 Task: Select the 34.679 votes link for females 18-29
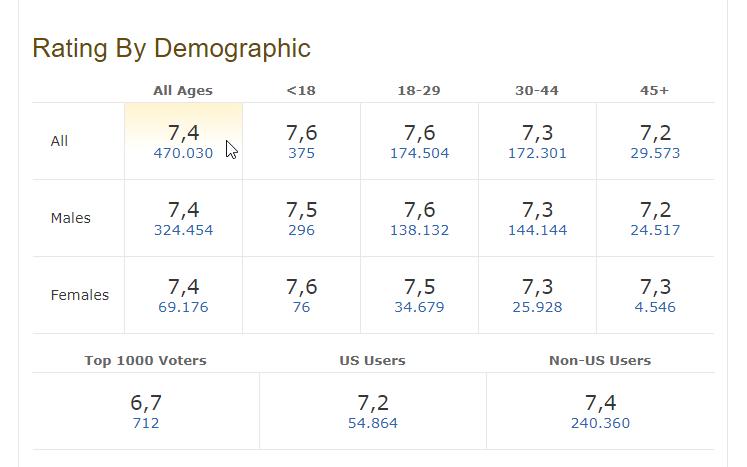pos(419,308)
